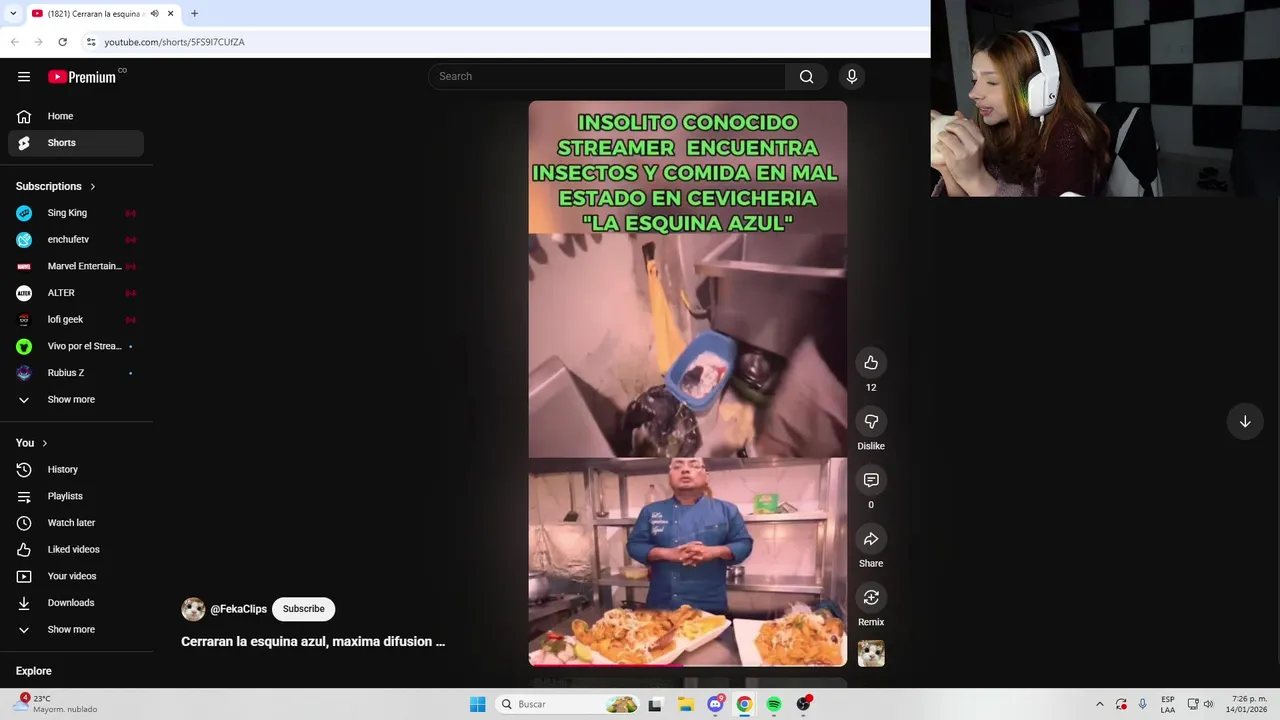The width and height of the screenshot is (1280, 720).
Task: Open OBS Studio from the taskbar
Action: pyautogui.click(x=803, y=704)
